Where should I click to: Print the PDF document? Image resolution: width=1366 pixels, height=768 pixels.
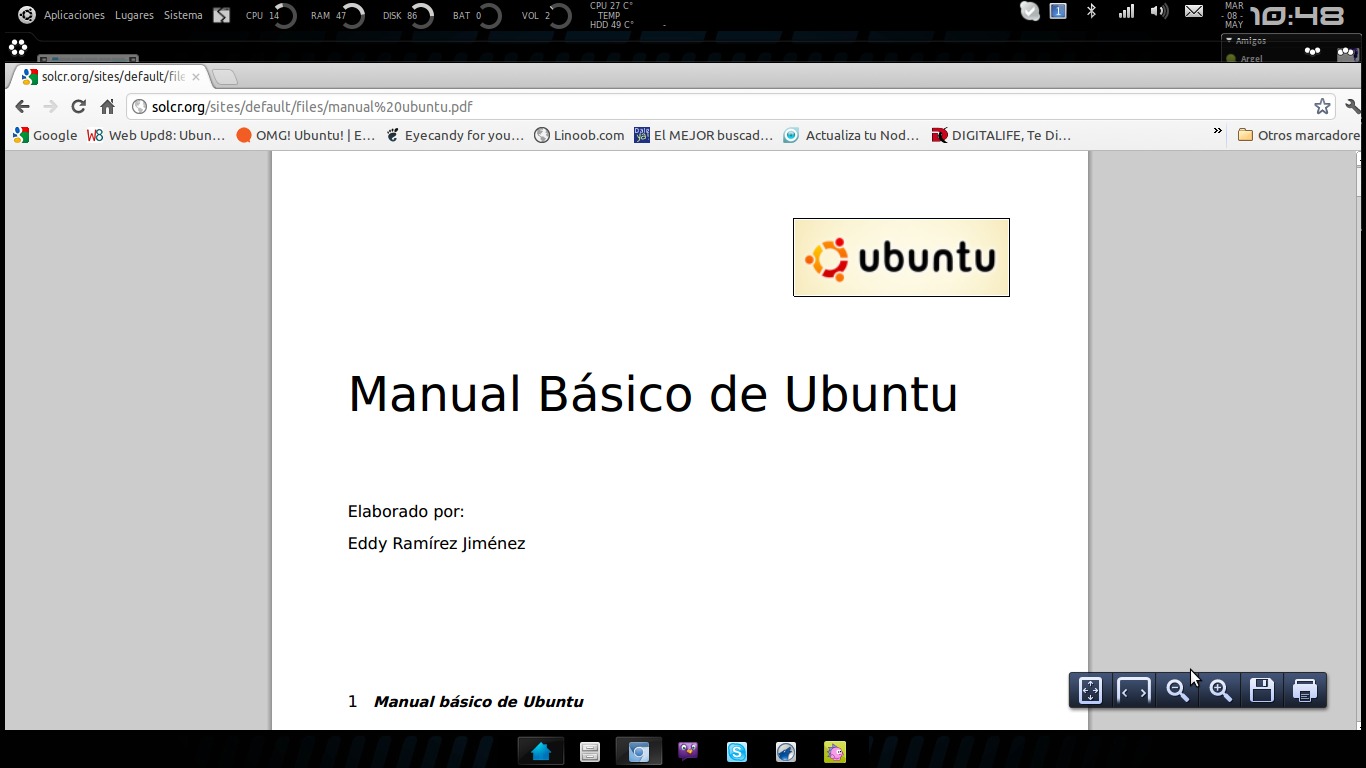[x=1305, y=690]
